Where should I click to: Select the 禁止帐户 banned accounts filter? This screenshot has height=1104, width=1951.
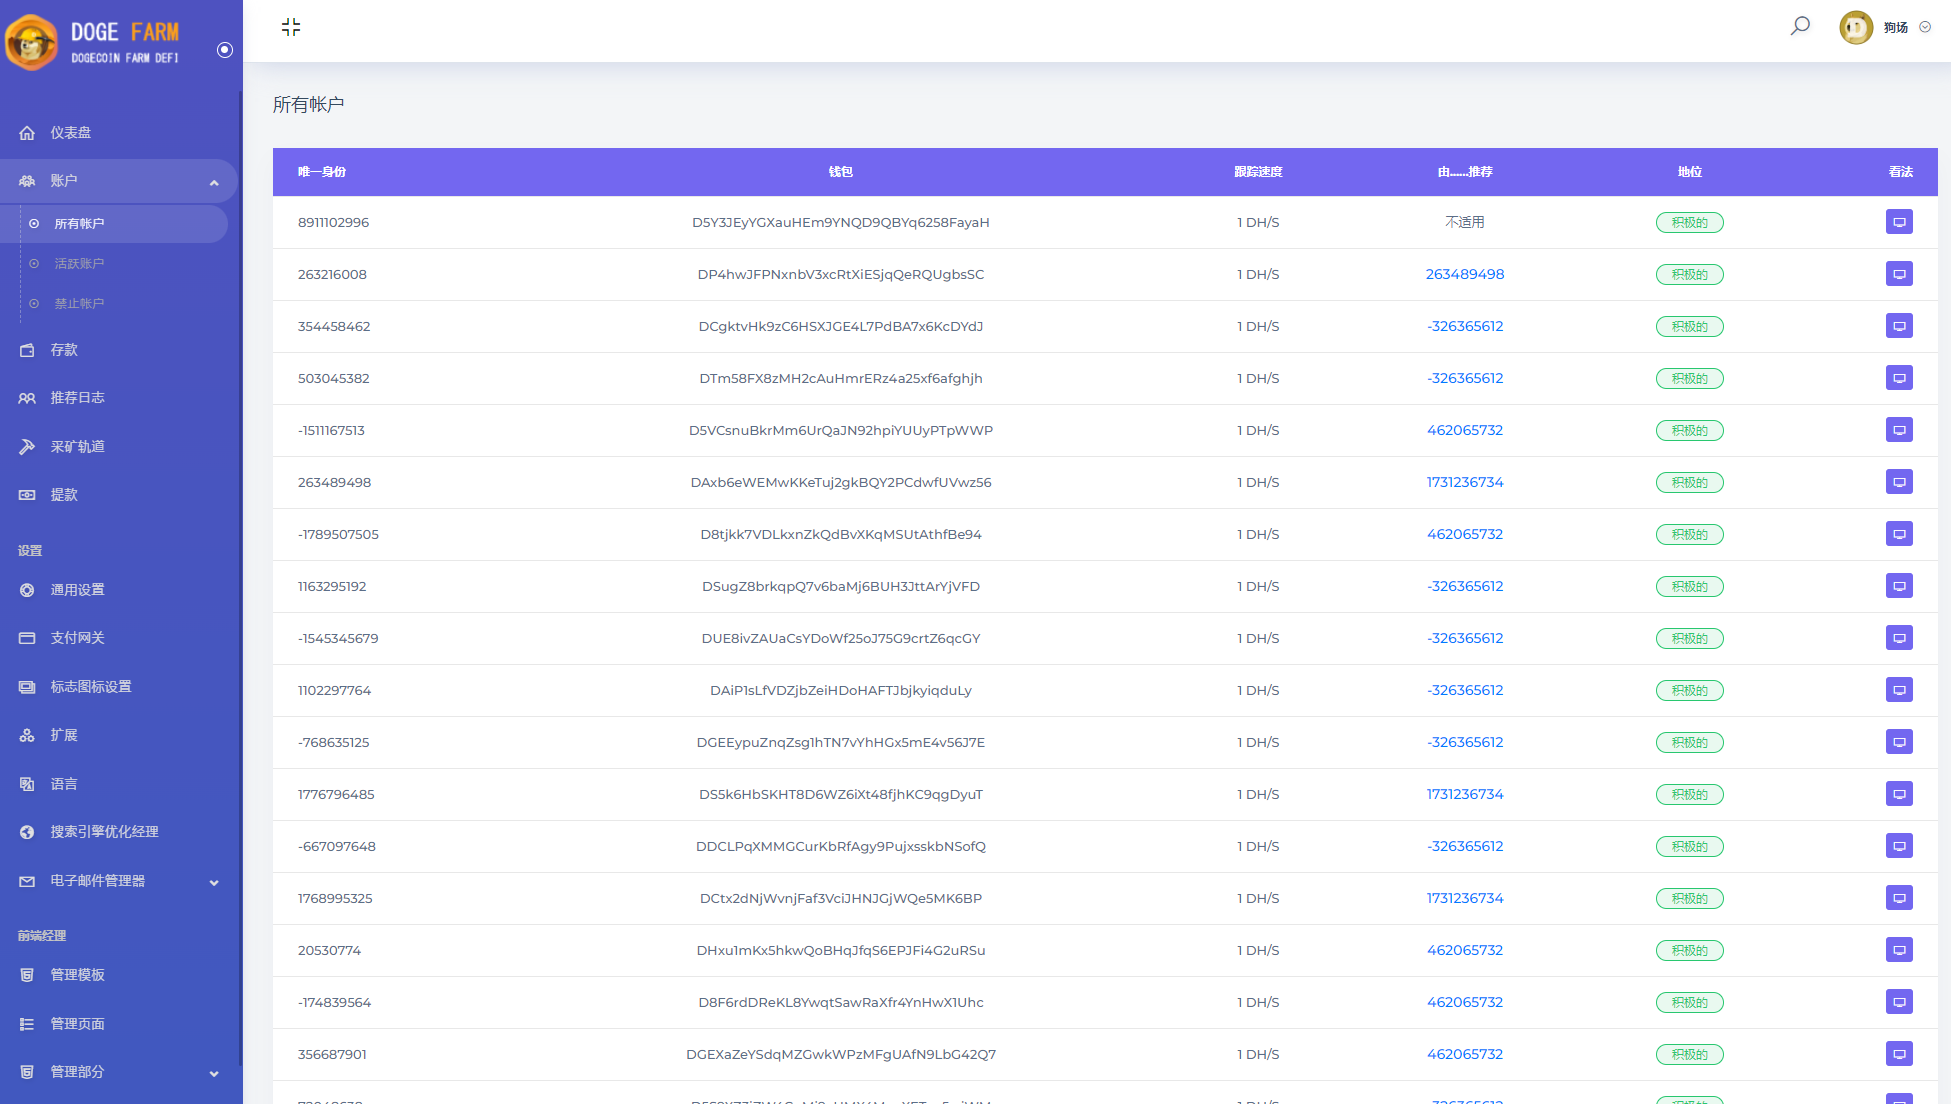[78, 303]
